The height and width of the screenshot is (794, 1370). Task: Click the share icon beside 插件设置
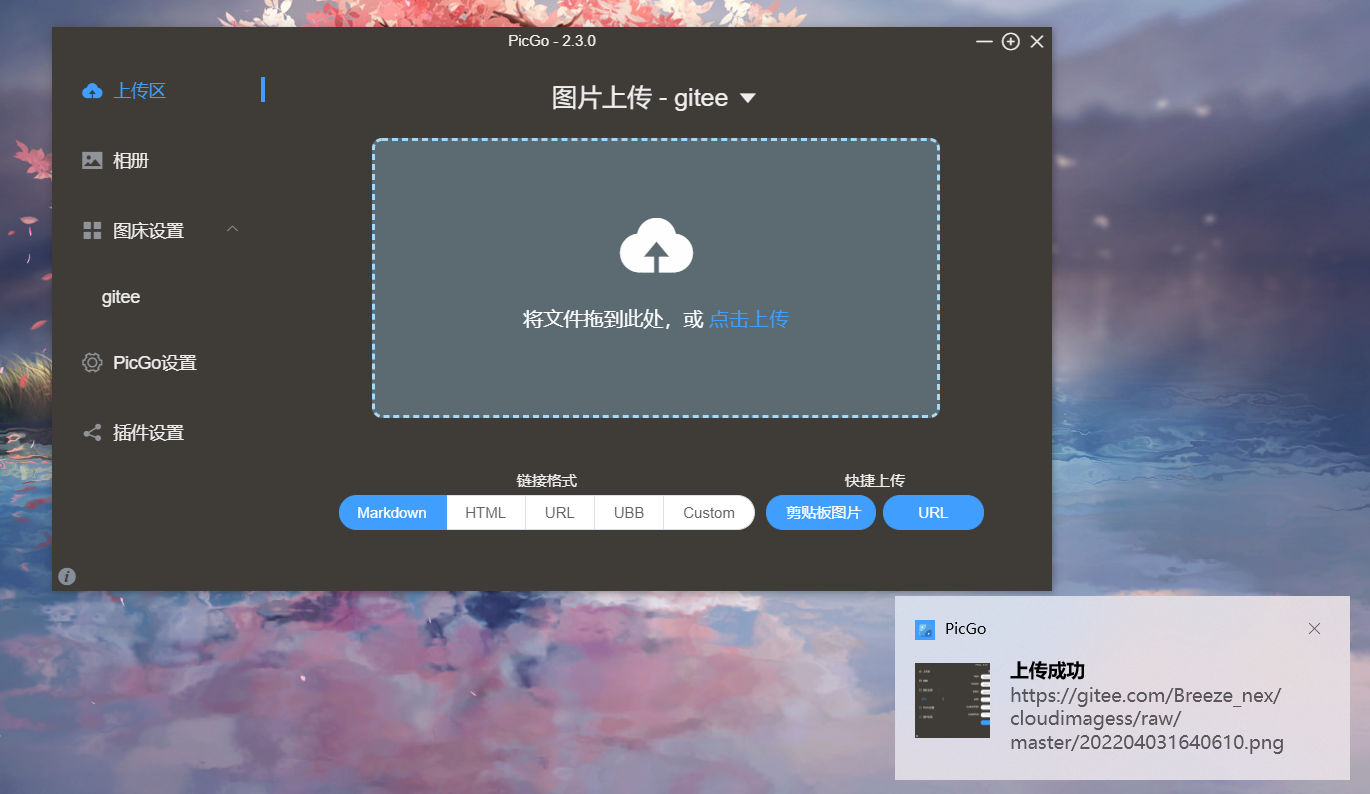pos(92,433)
